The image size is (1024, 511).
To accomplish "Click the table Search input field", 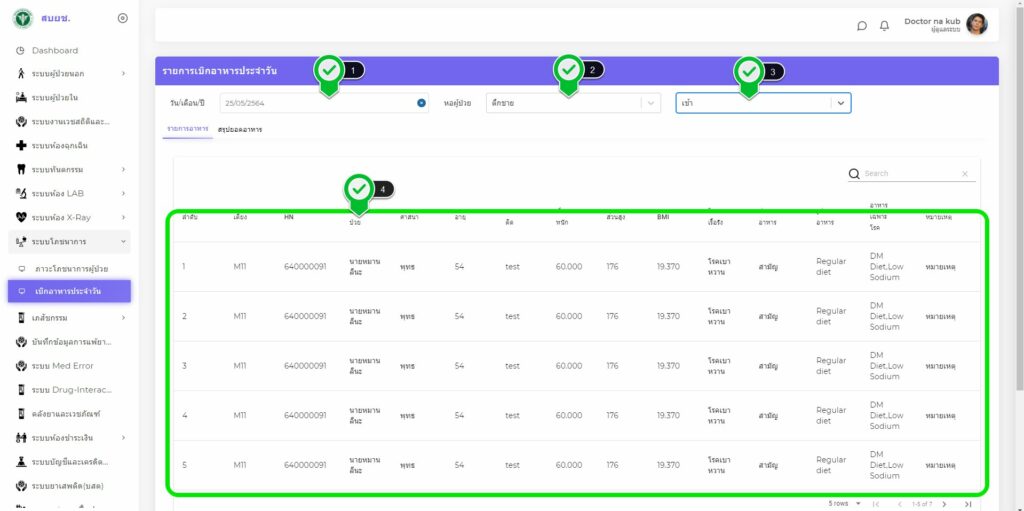I will point(910,174).
